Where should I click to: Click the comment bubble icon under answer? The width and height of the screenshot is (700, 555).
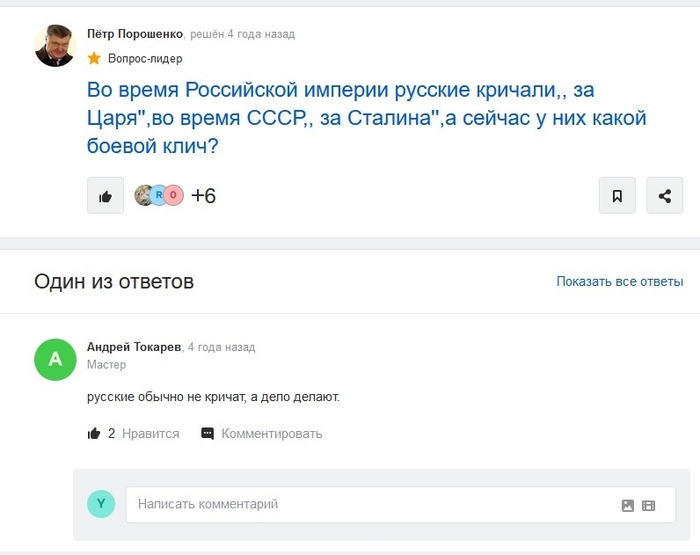click(x=208, y=433)
